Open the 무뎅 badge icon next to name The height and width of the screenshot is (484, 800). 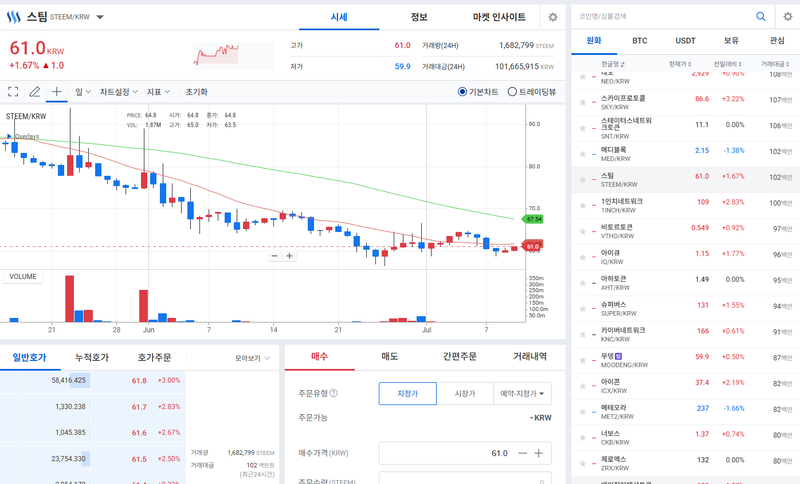(619, 356)
